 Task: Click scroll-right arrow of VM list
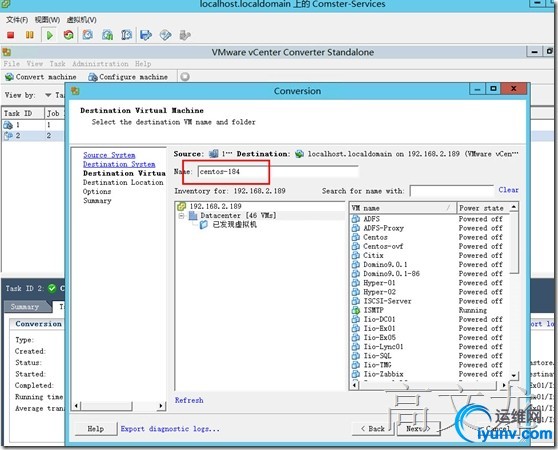click(x=504, y=385)
